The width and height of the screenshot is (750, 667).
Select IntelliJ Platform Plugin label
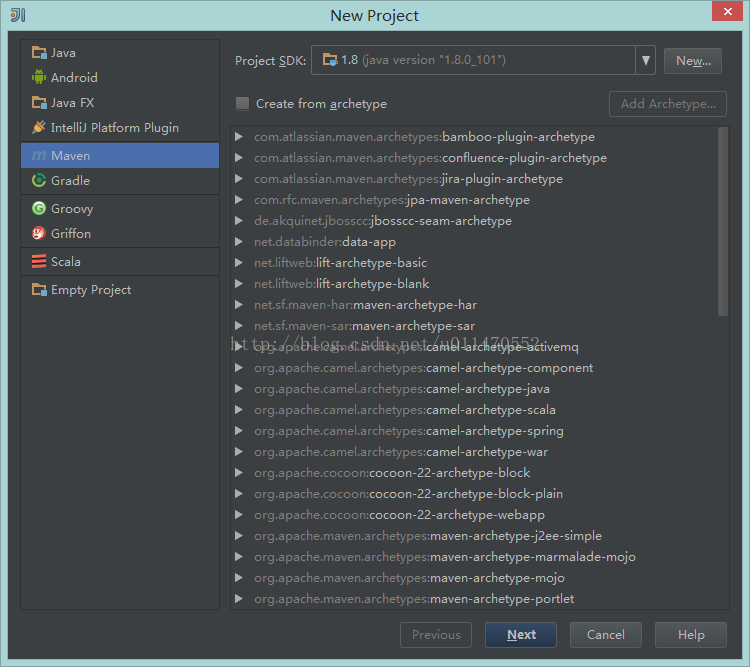pos(115,128)
